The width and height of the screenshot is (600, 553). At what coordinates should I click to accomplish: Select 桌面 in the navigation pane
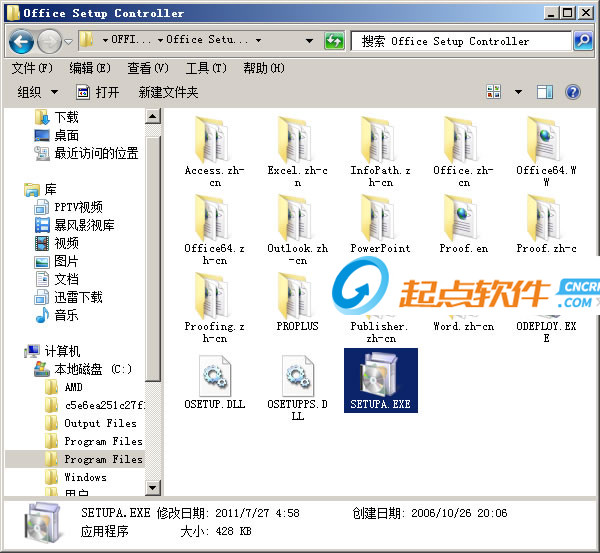pyautogui.click(x=57, y=135)
